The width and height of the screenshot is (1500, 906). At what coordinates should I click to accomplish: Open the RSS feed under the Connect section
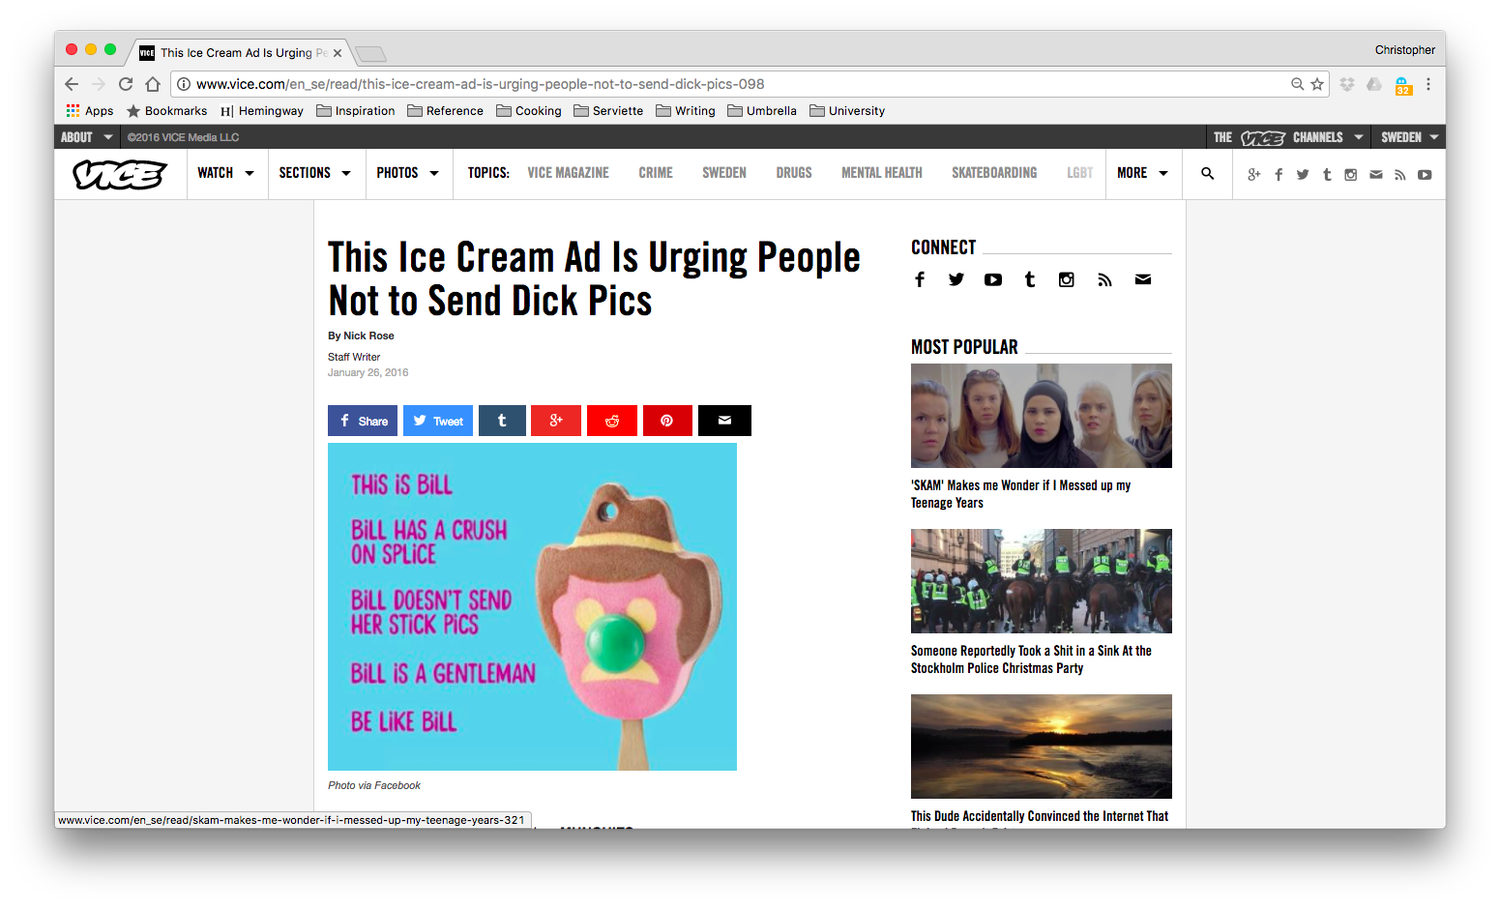[x=1104, y=280]
